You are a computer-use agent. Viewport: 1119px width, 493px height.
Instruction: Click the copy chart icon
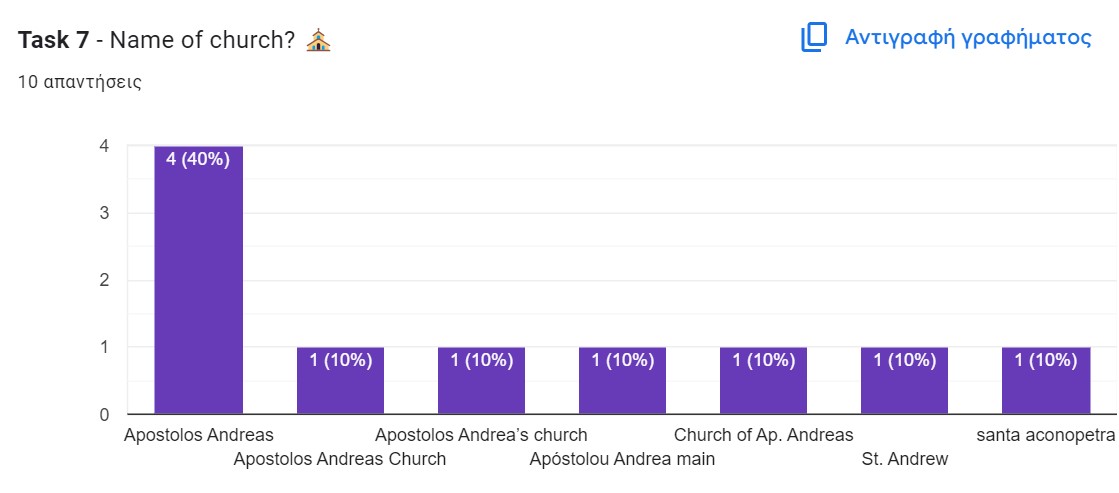(814, 38)
